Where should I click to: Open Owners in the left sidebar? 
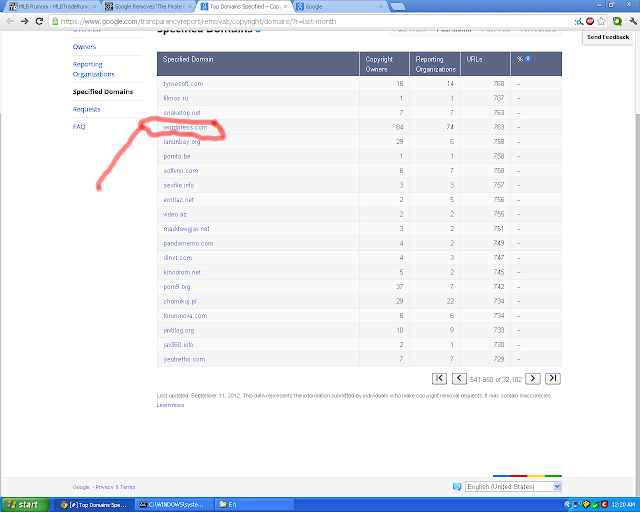(x=84, y=47)
